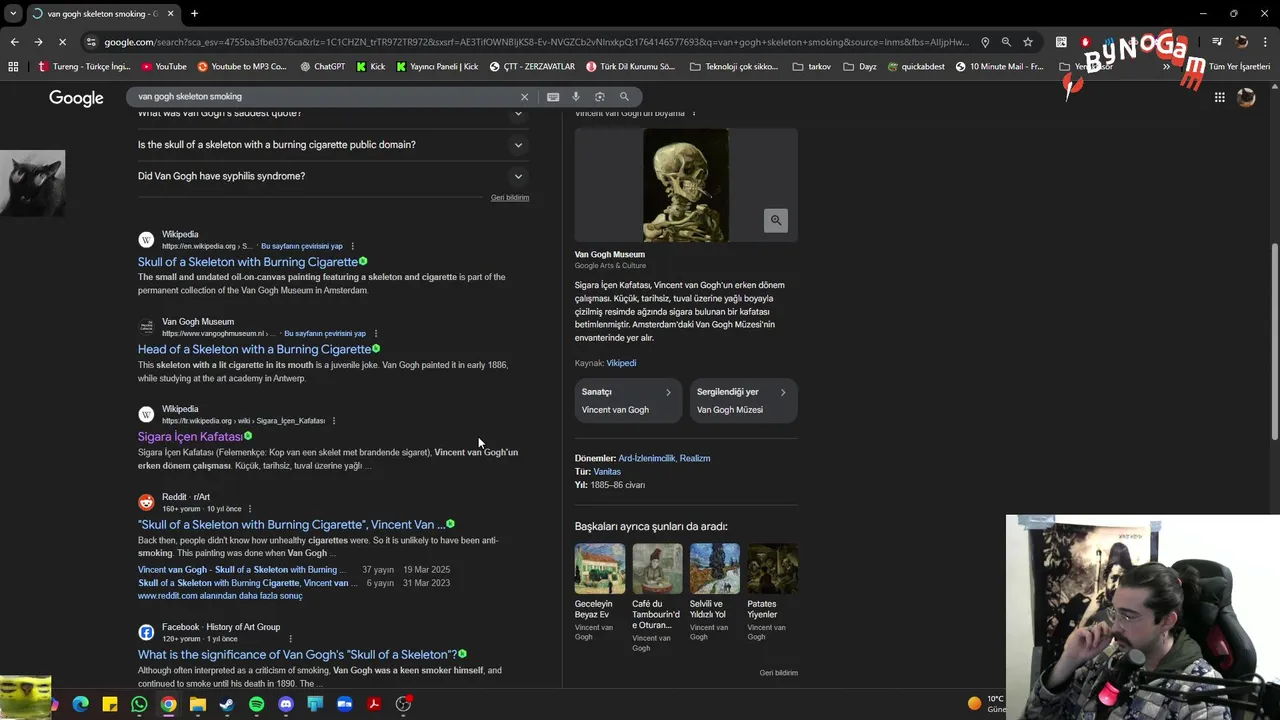Start voice search with the microphone icon
This screenshot has height=720, width=1280.
click(576, 97)
